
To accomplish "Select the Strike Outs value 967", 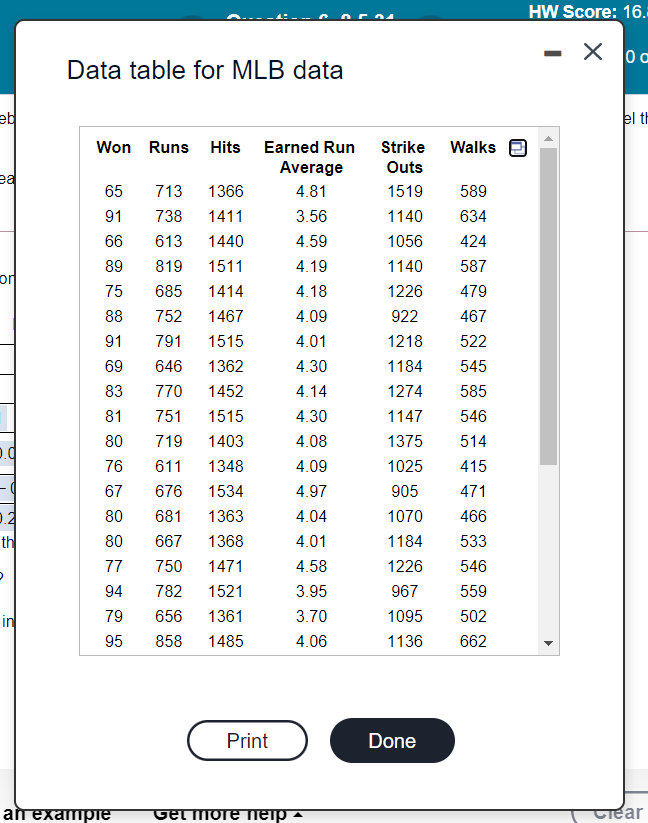I will coord(405,592).
